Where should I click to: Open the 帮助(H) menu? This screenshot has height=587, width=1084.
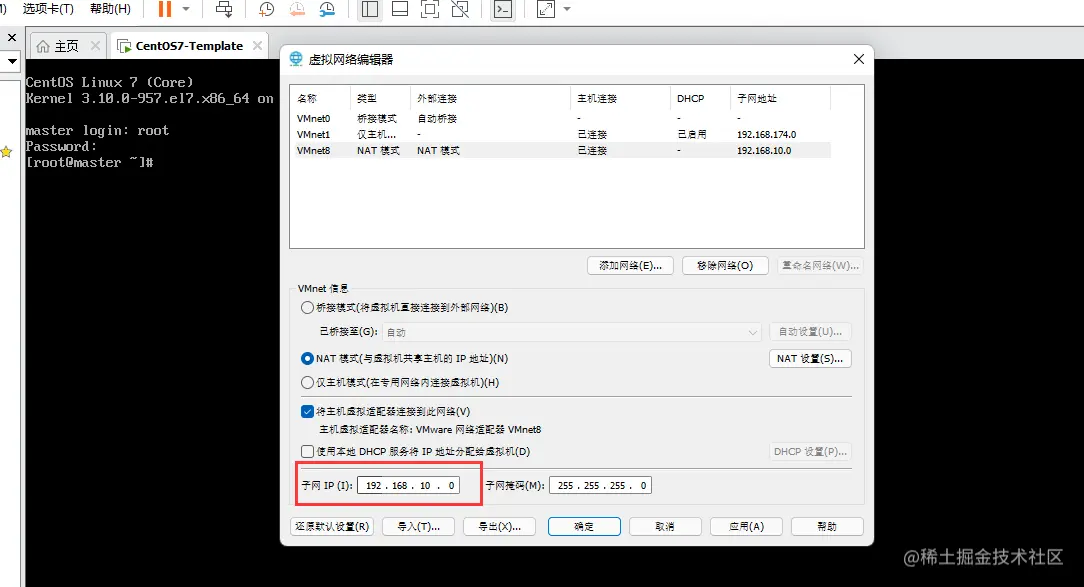click(110, 9)
